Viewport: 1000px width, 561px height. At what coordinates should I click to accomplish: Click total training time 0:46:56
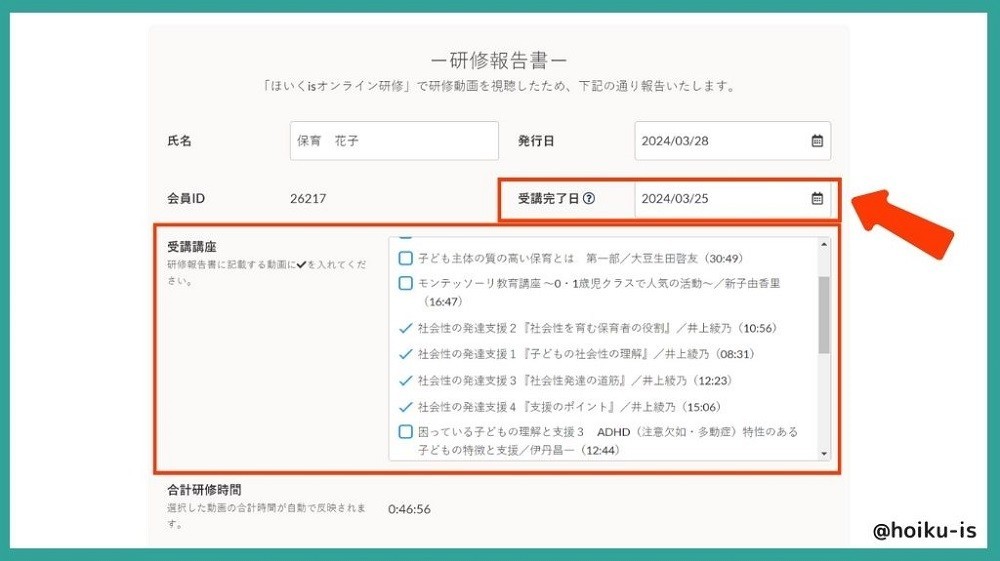click(409, 509)
